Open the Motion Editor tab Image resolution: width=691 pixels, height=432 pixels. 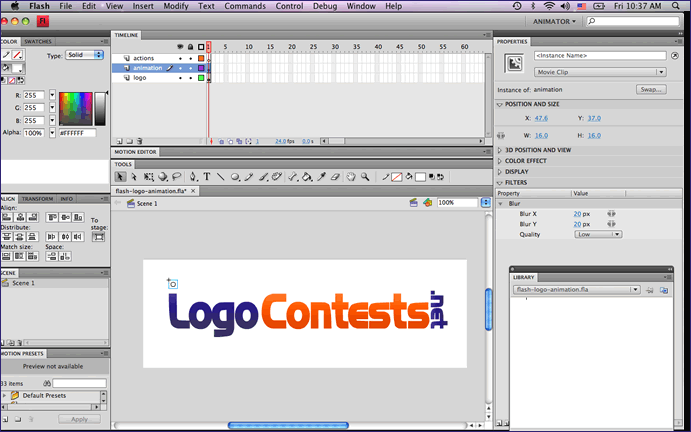(135, 152)
